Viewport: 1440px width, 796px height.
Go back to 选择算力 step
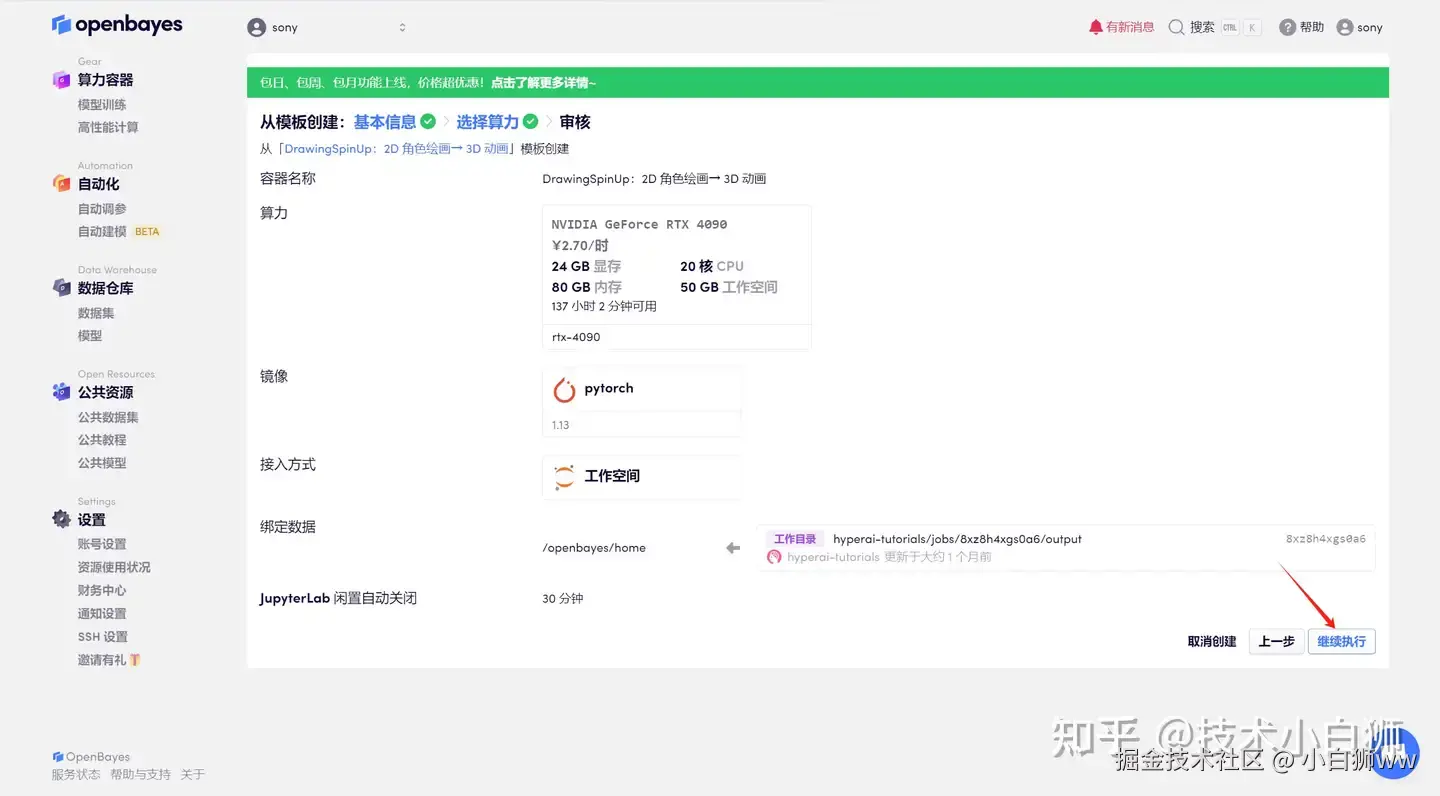click(488, 122)
